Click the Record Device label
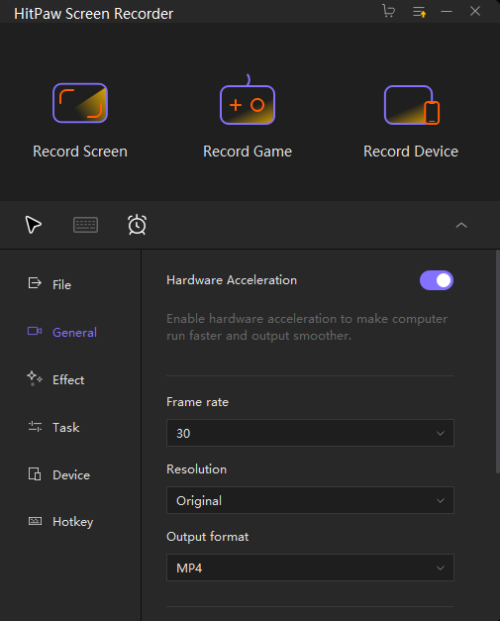This screenshot has height=621, width=500. click(x=411, y=152)
